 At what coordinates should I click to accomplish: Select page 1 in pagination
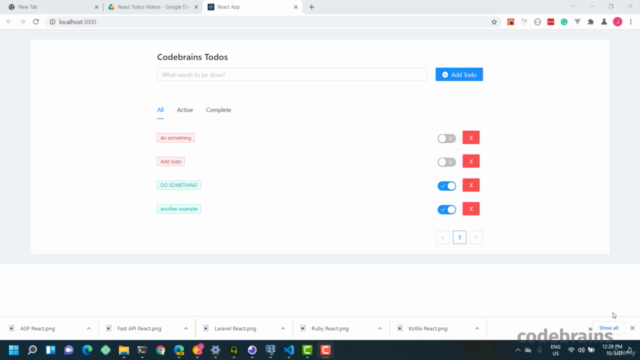click(460, 238)
